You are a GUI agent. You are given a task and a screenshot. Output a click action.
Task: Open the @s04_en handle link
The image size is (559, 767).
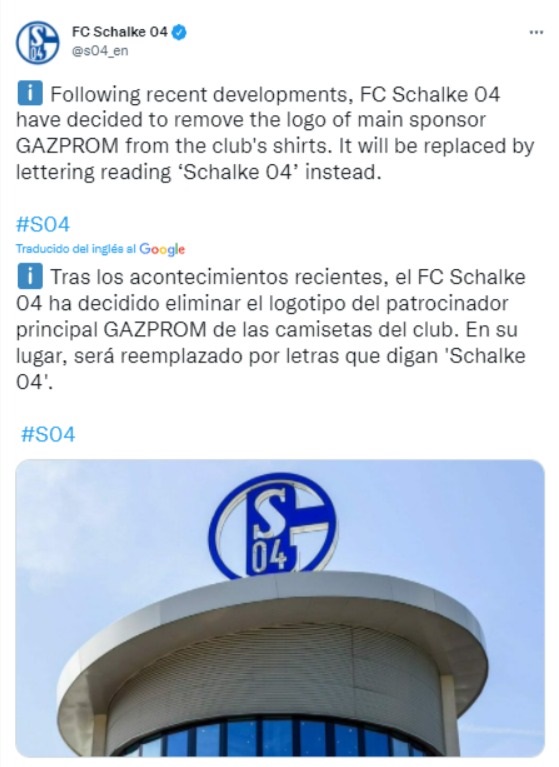100,51
